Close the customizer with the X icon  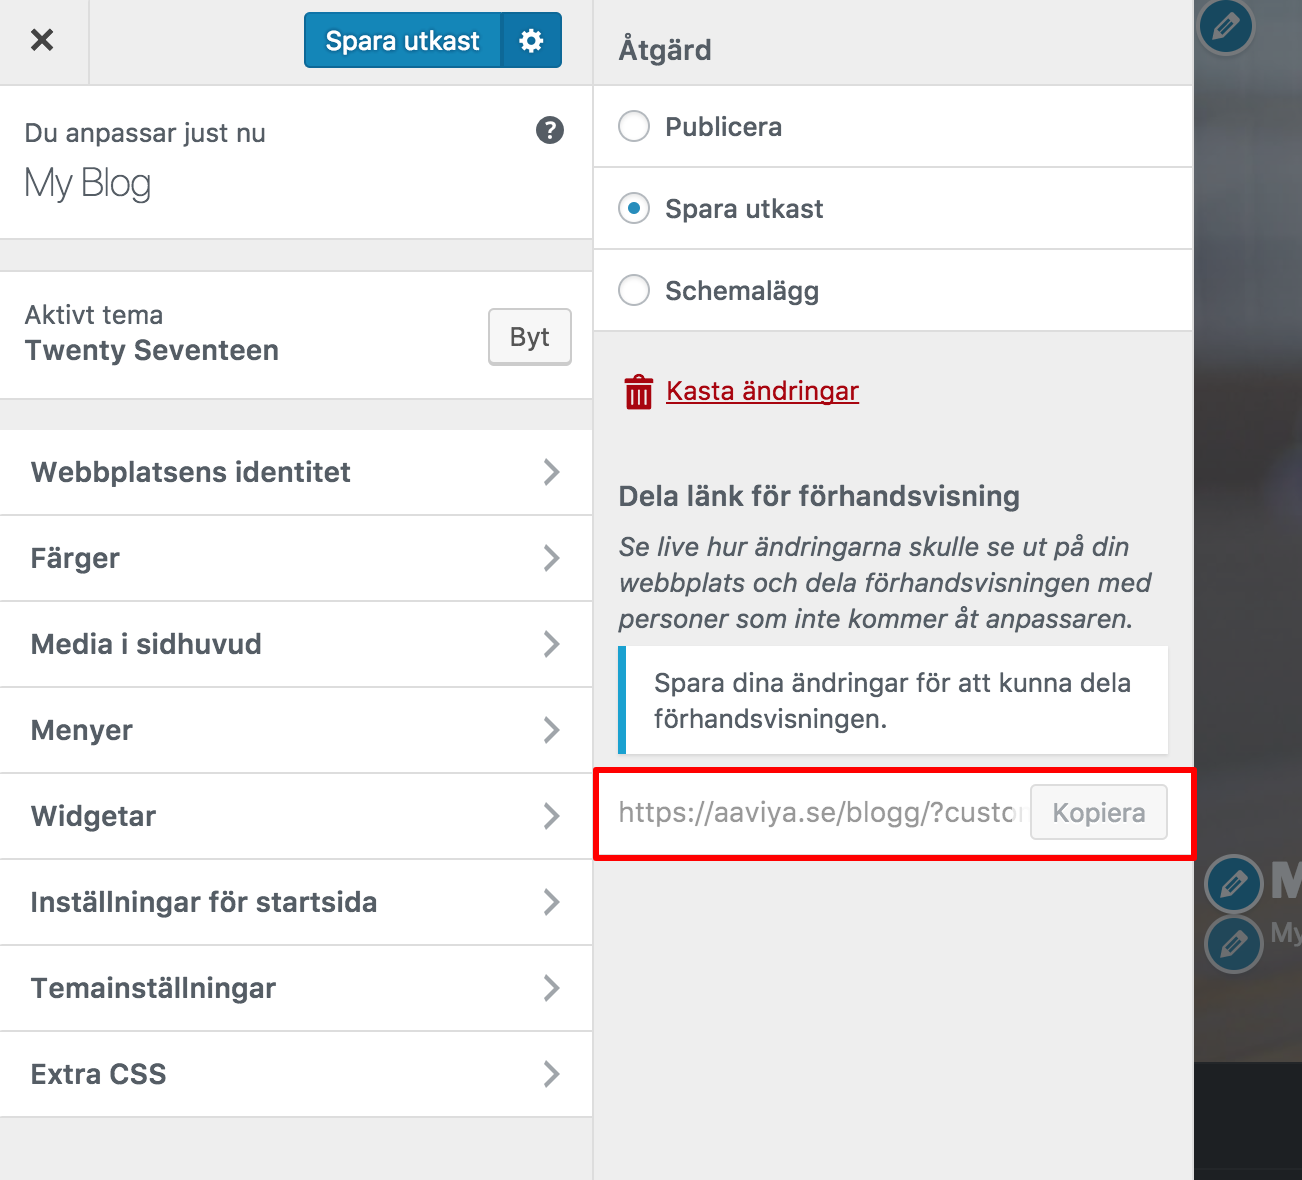point(42,40)
